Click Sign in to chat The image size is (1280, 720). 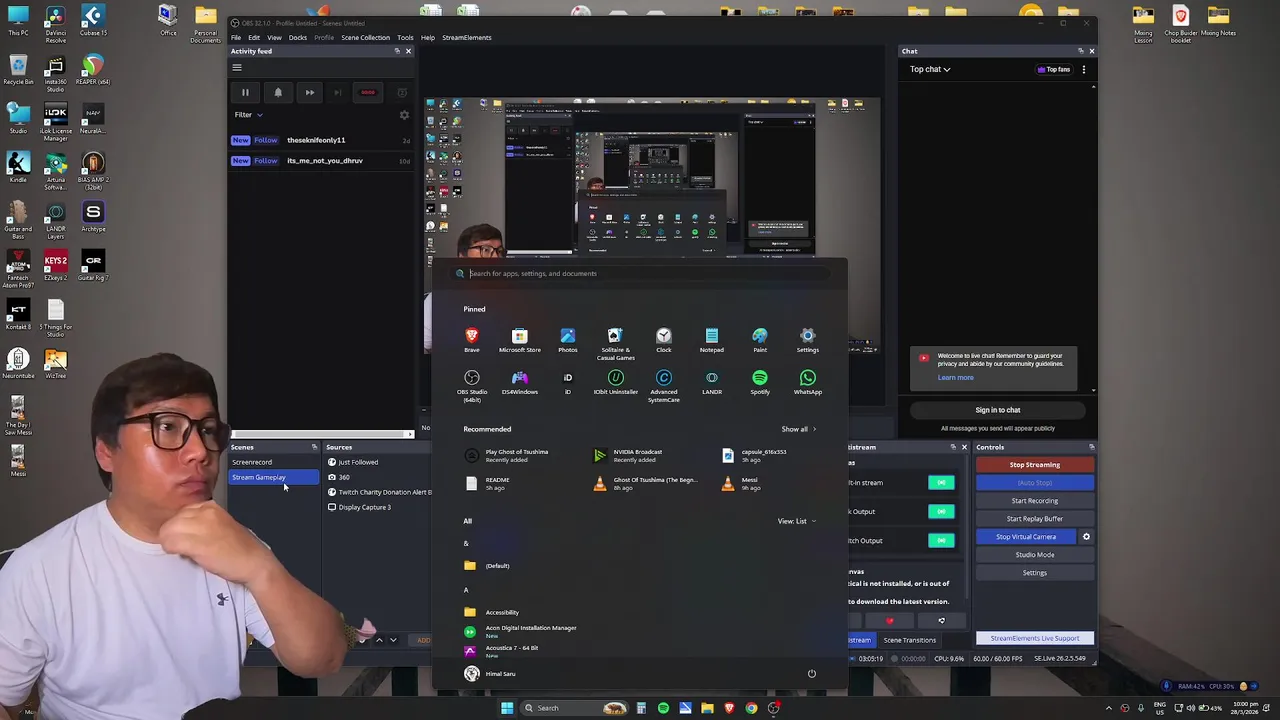point(998,410)
